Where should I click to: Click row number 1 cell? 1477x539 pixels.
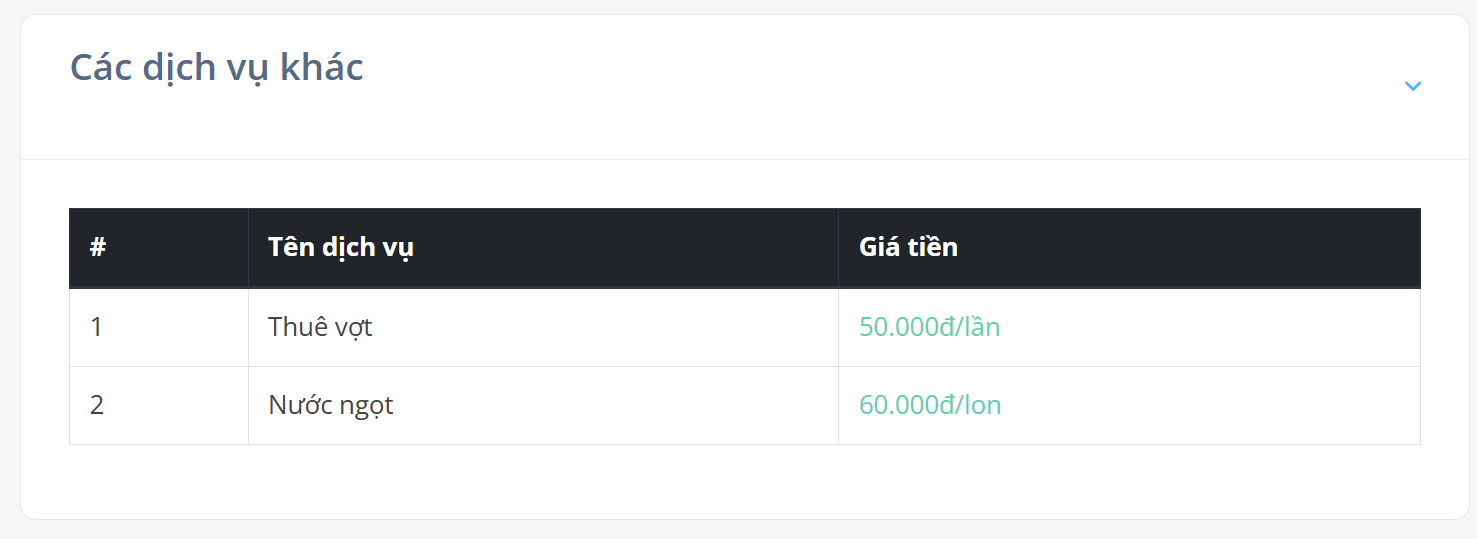159,327
